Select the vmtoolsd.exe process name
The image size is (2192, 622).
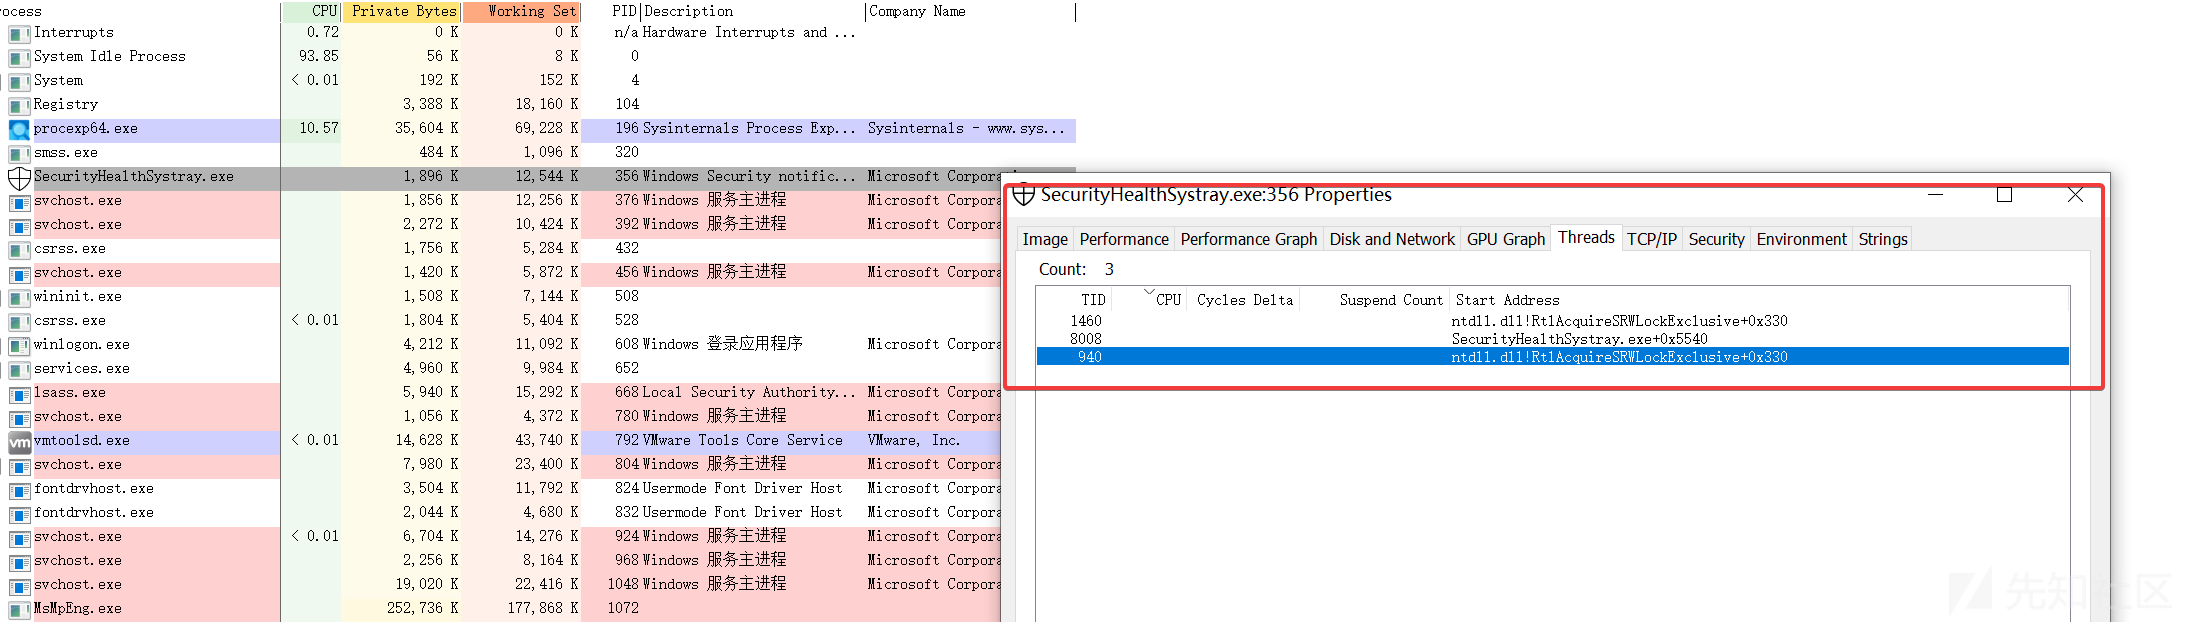coord(81,441)
